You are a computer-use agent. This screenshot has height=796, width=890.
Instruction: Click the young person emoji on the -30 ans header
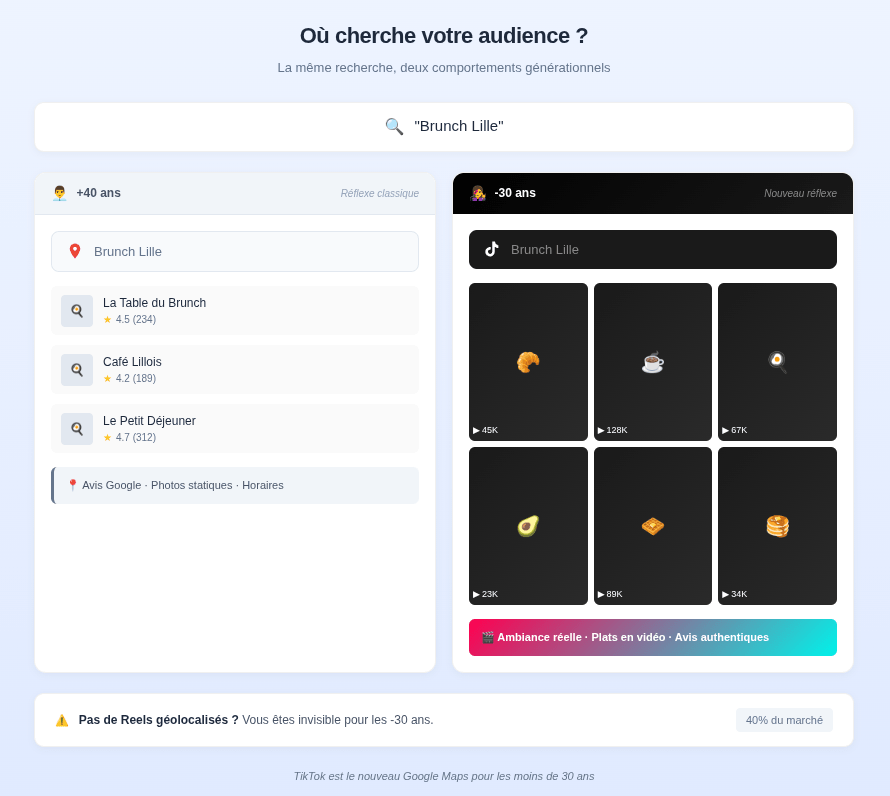coord(478,193)
